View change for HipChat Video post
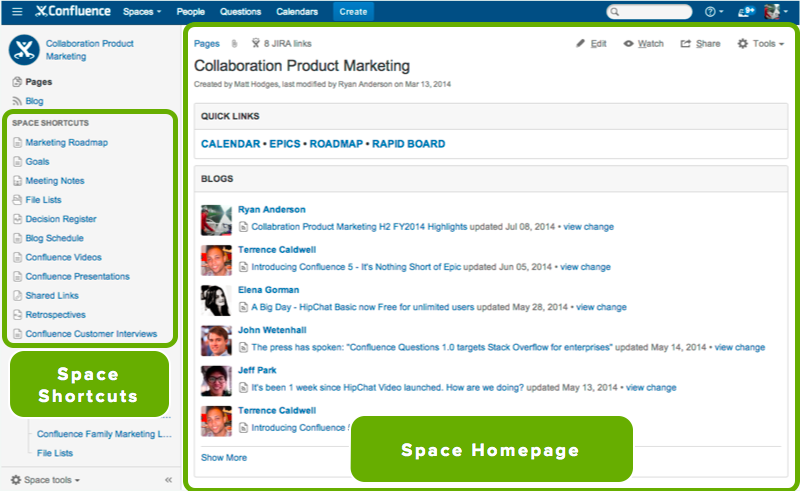Screen dimensions: 800x491 [651, 387]
